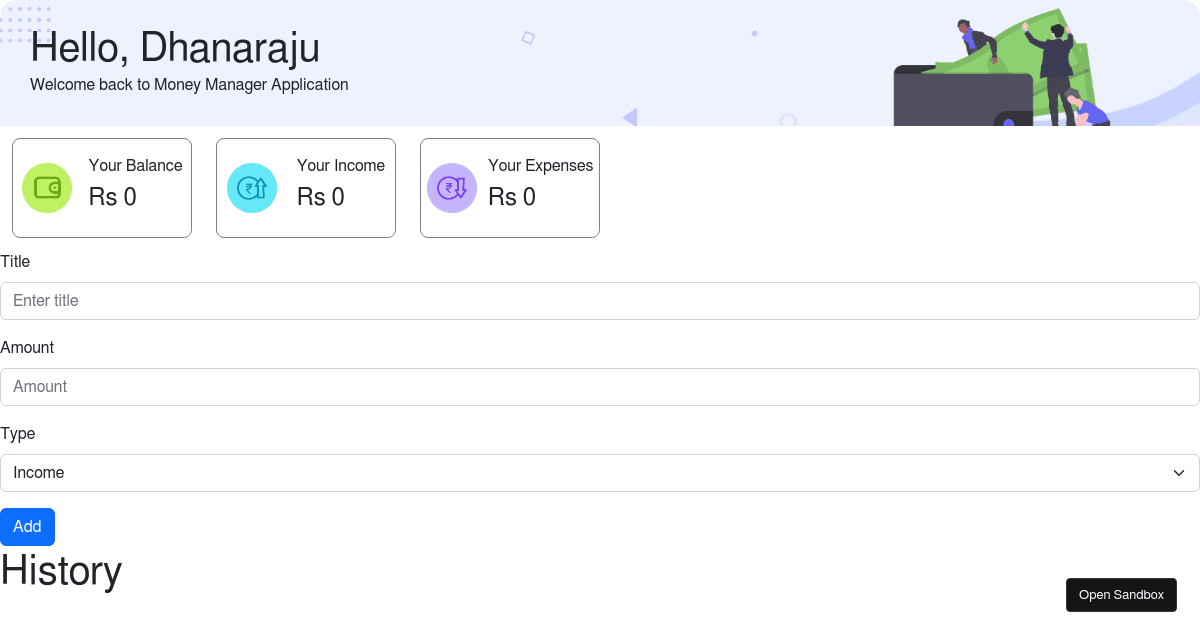Click the purple rupee expenses icon
Image resolution: width=1200 pixels, height=630 pixels.
452,188
